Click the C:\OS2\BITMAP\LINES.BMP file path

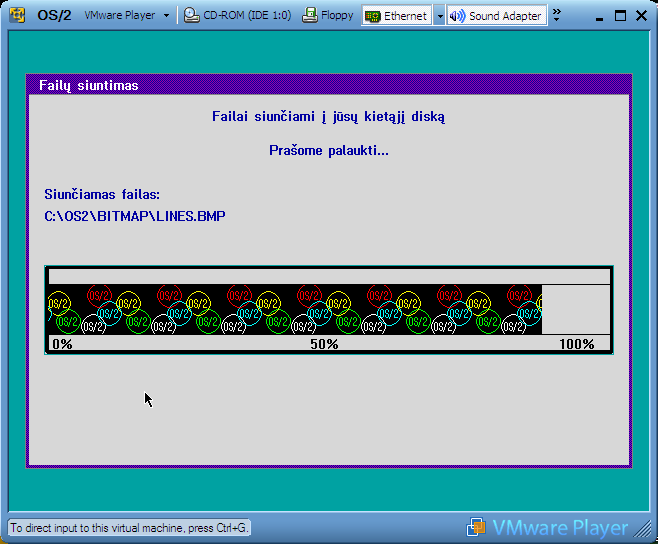(135, 216)
